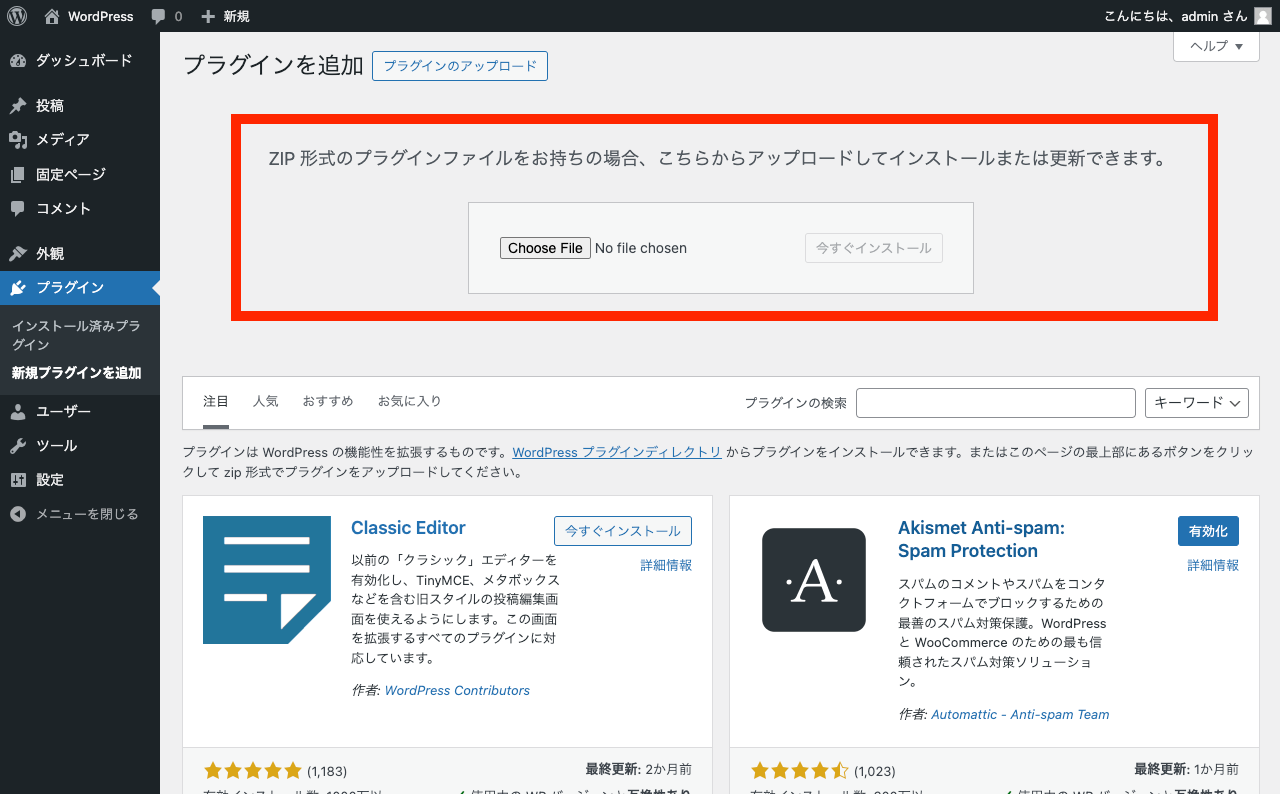1280x794 pixels.
Task: Click the メニューを閉じる collapse arrow icon
Action: tap(18, 514)
